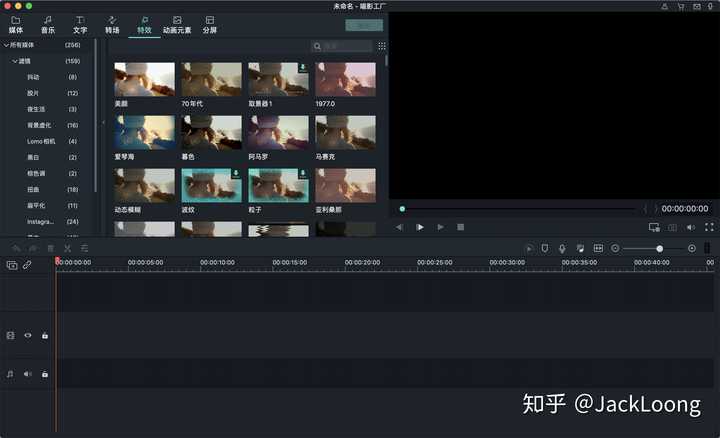Select the 70年代 effect thumbnail
This screenshot has height=438, width=720.
click(211, 79)
